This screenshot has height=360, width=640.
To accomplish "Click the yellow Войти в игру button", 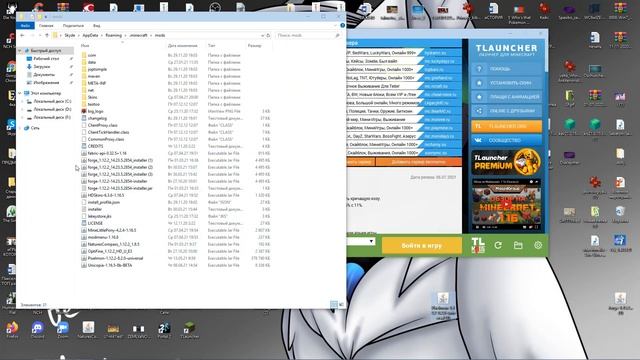I will coord(422,246).
